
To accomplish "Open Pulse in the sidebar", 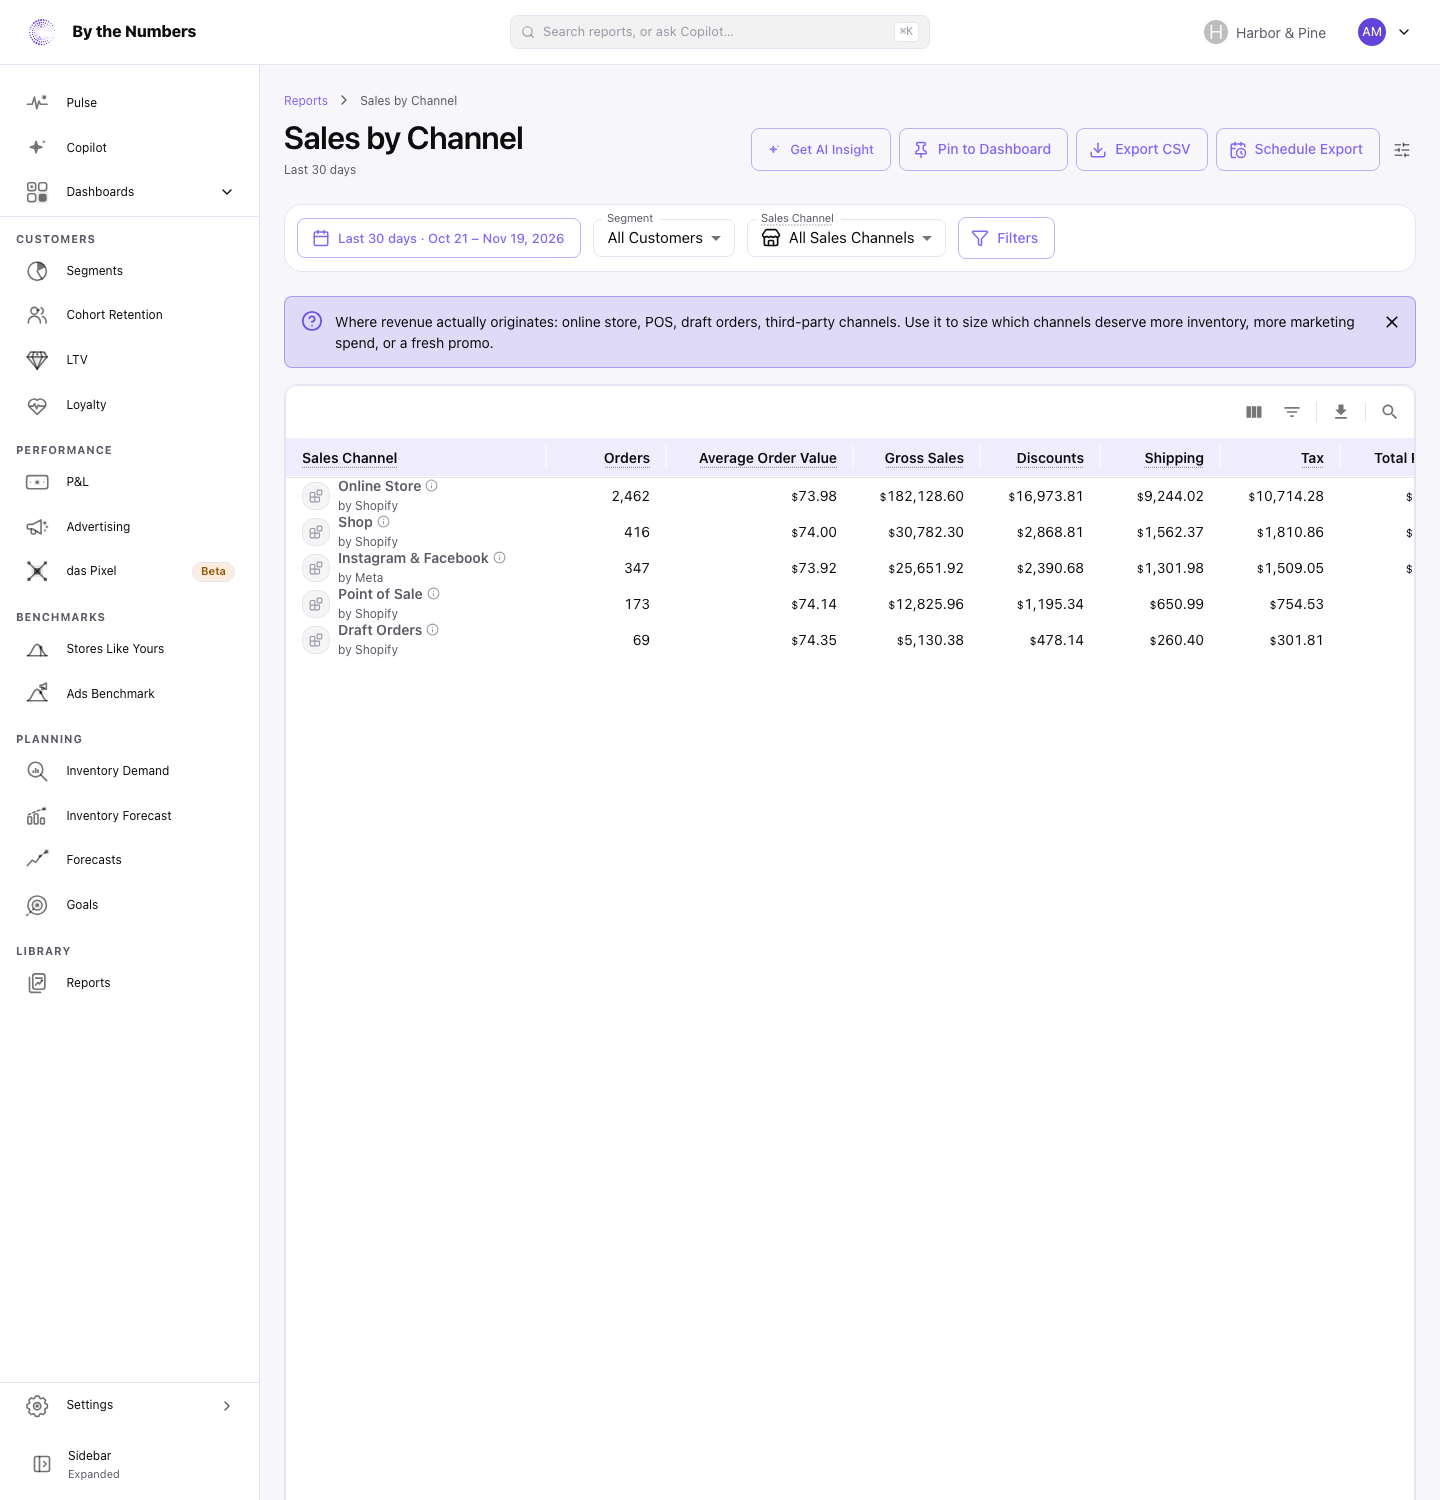I will [x=130, y=103].
